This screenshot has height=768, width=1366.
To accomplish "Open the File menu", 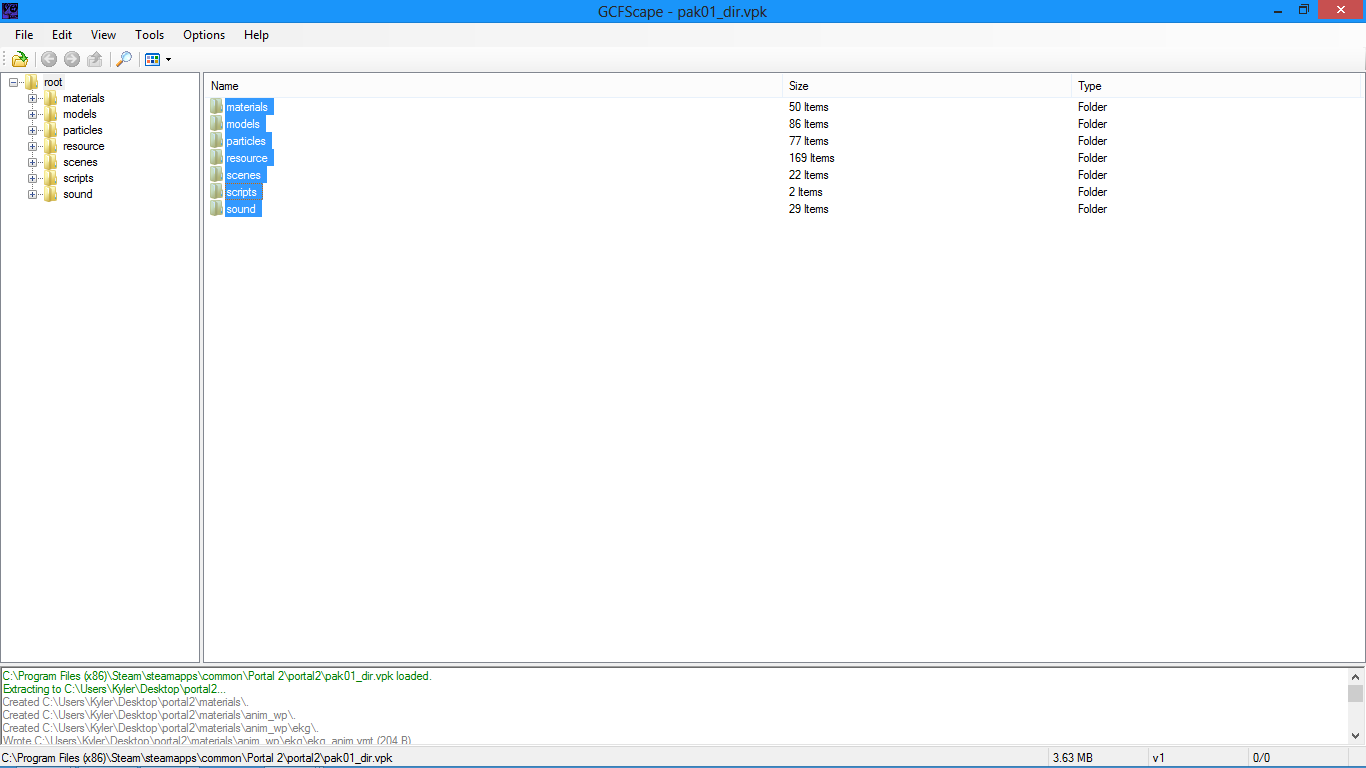I will pyautogui.click(x=24, y=35).
